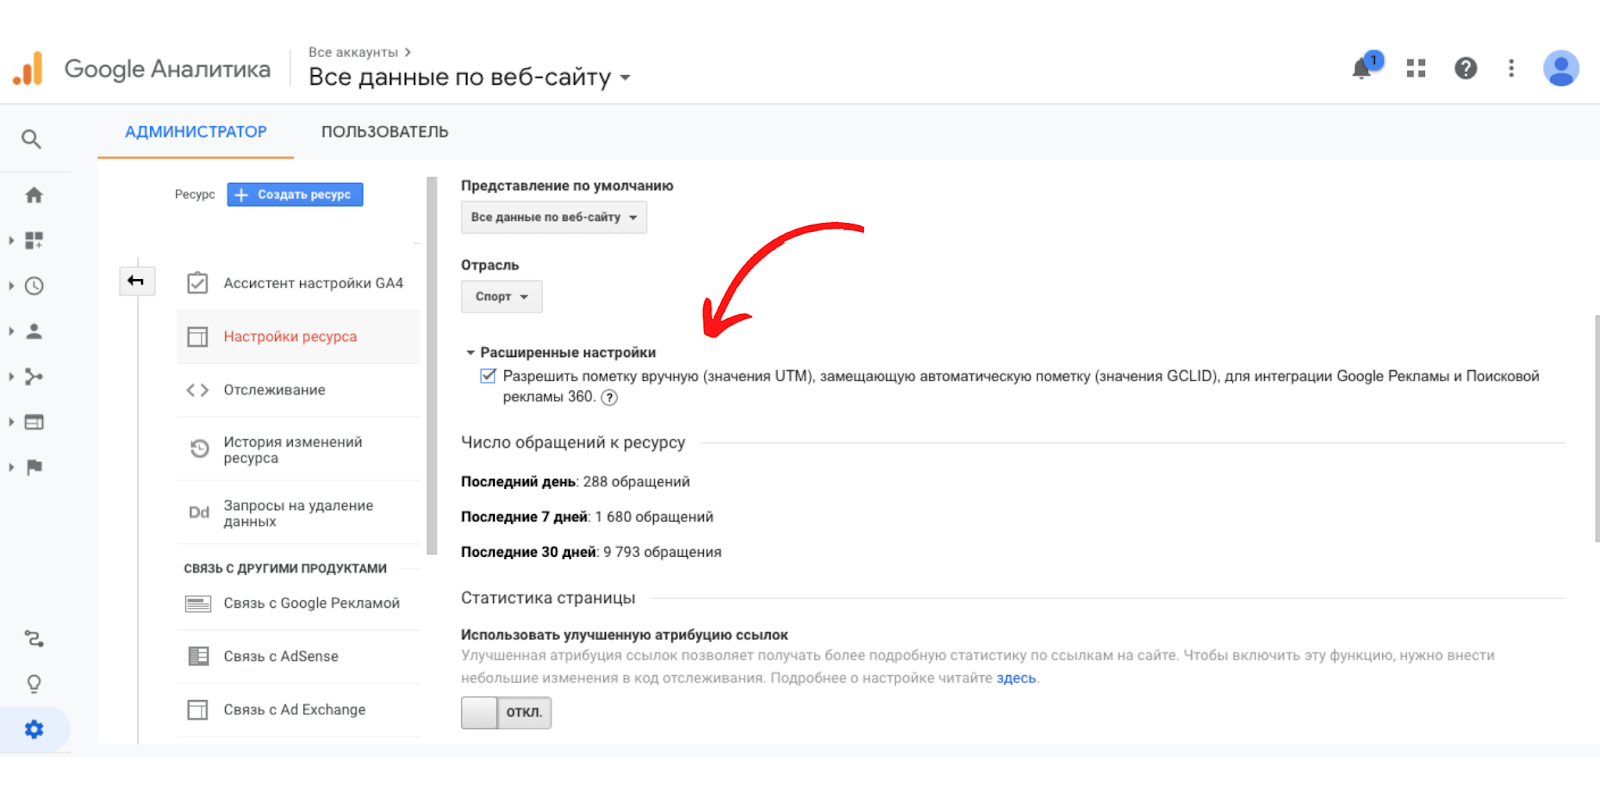This screenshot has width=1600, height=800.
Task: Switch to ПОЛЬЗОВАТЕЛЬ tab
Action: tap(384, 132)
